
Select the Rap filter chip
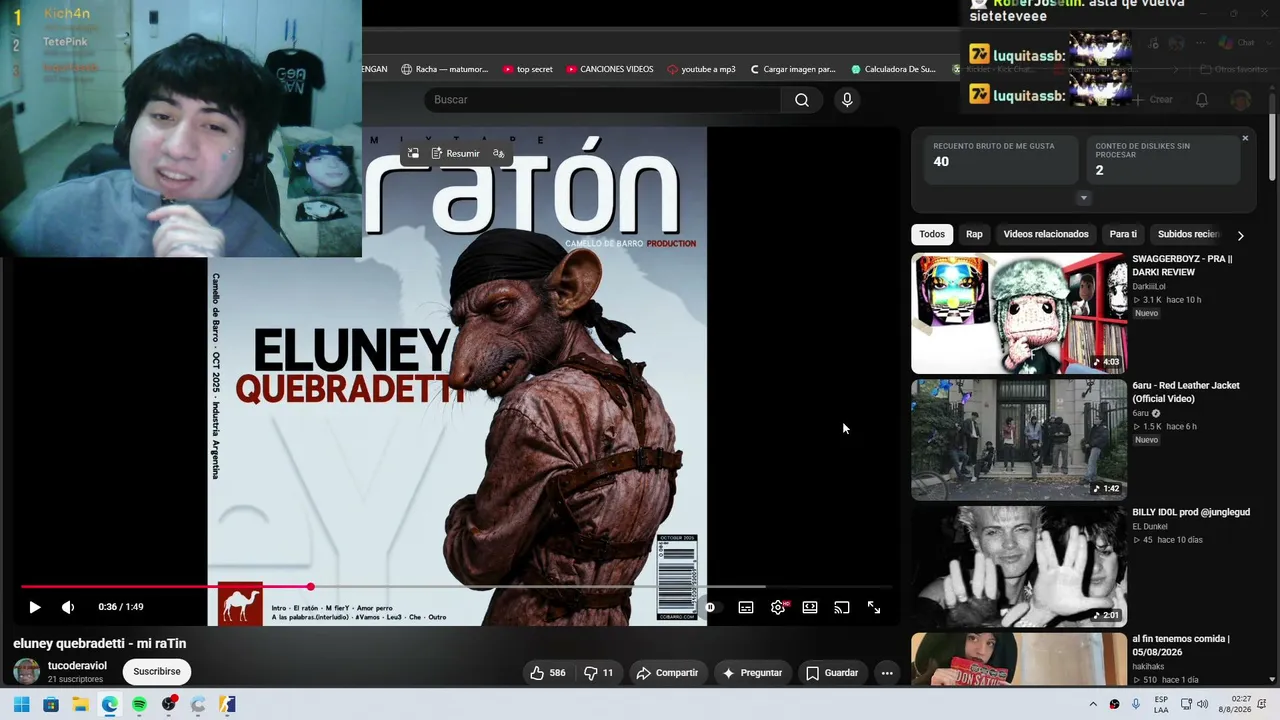coord(974,234)
